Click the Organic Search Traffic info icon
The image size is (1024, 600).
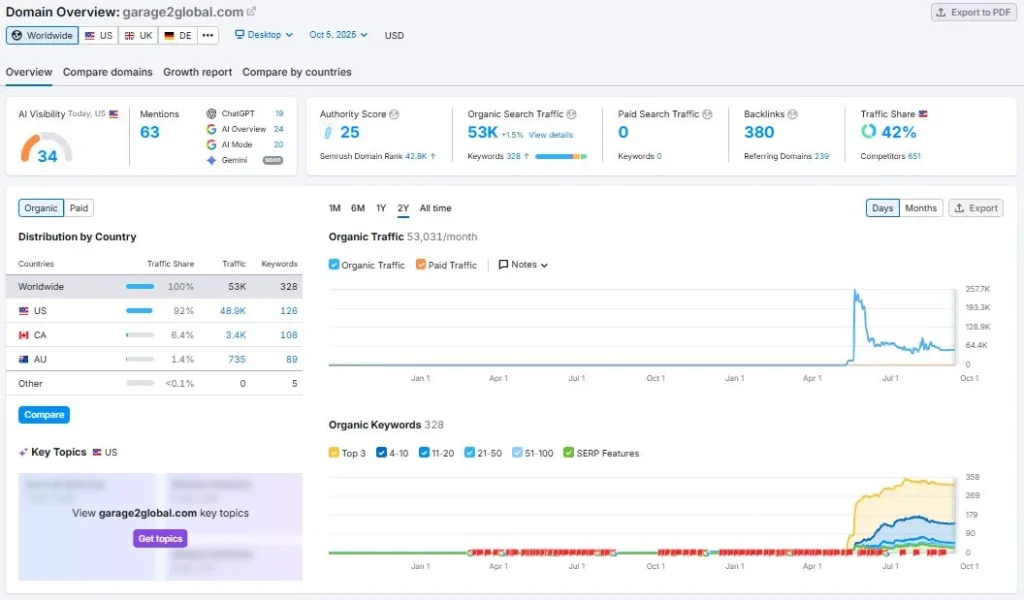(x=571, y=114)
